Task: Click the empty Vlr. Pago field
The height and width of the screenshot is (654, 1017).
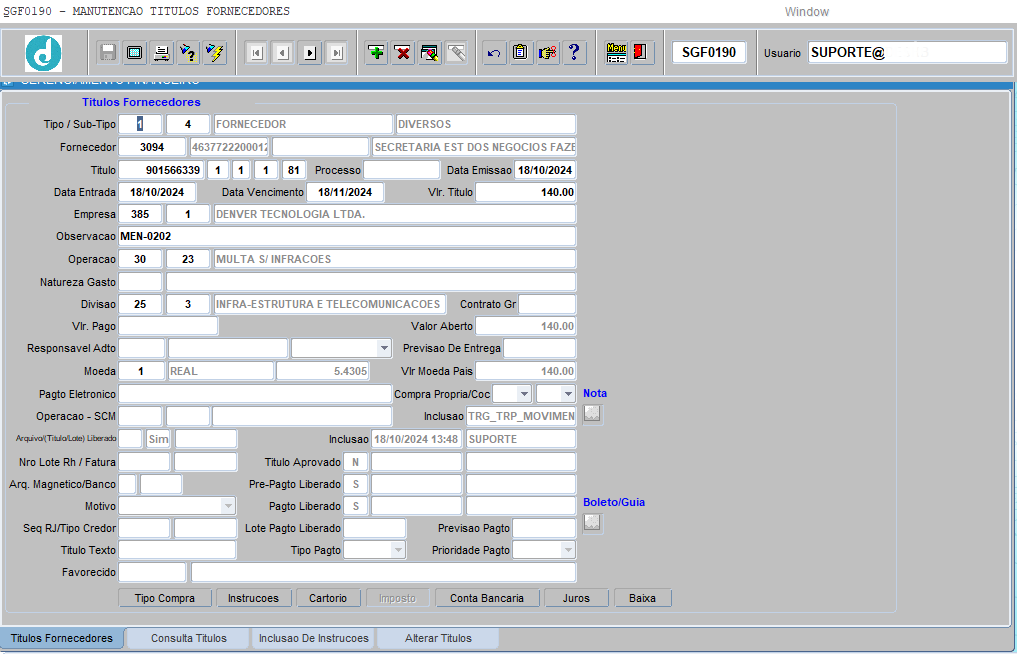Action: [169, 326]
